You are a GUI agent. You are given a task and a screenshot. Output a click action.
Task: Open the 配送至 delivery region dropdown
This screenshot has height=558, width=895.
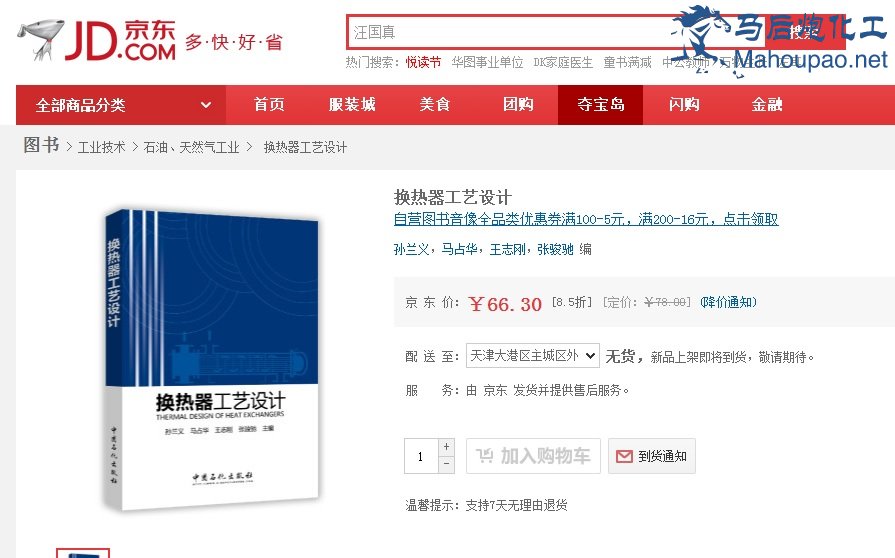coord(533,356)
